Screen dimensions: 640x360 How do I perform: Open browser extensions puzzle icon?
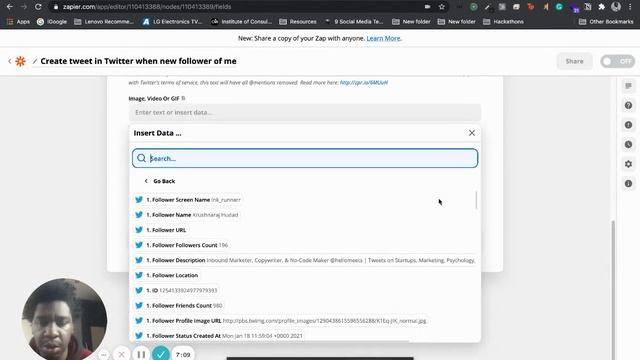coord(602,7)
